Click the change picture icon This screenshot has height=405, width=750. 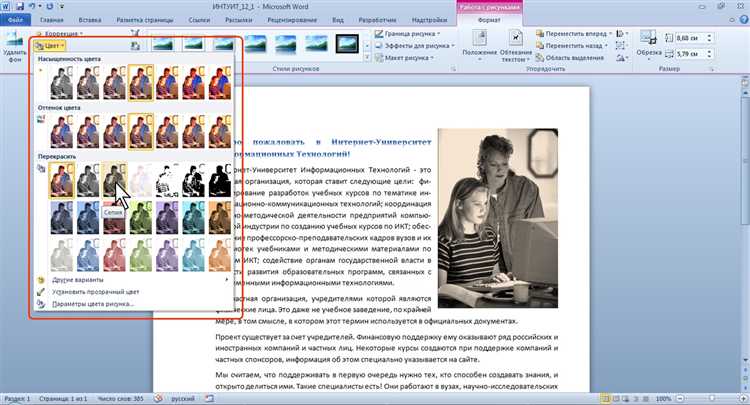(135, 46)
